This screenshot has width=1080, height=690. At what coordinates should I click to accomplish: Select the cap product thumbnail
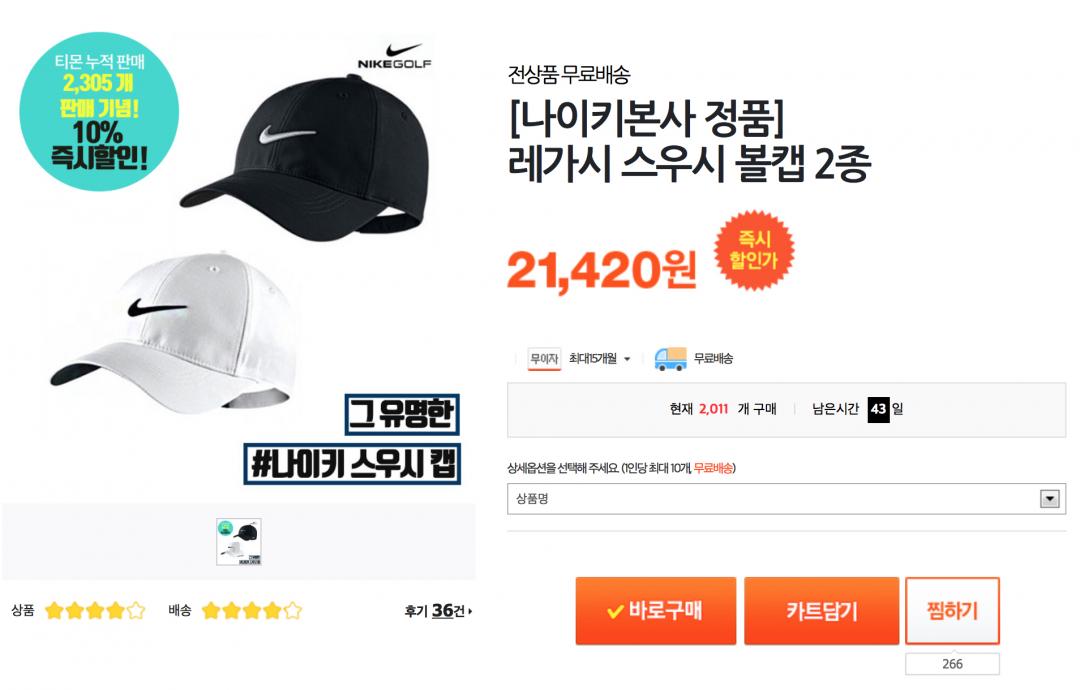(x=239, y=542)
